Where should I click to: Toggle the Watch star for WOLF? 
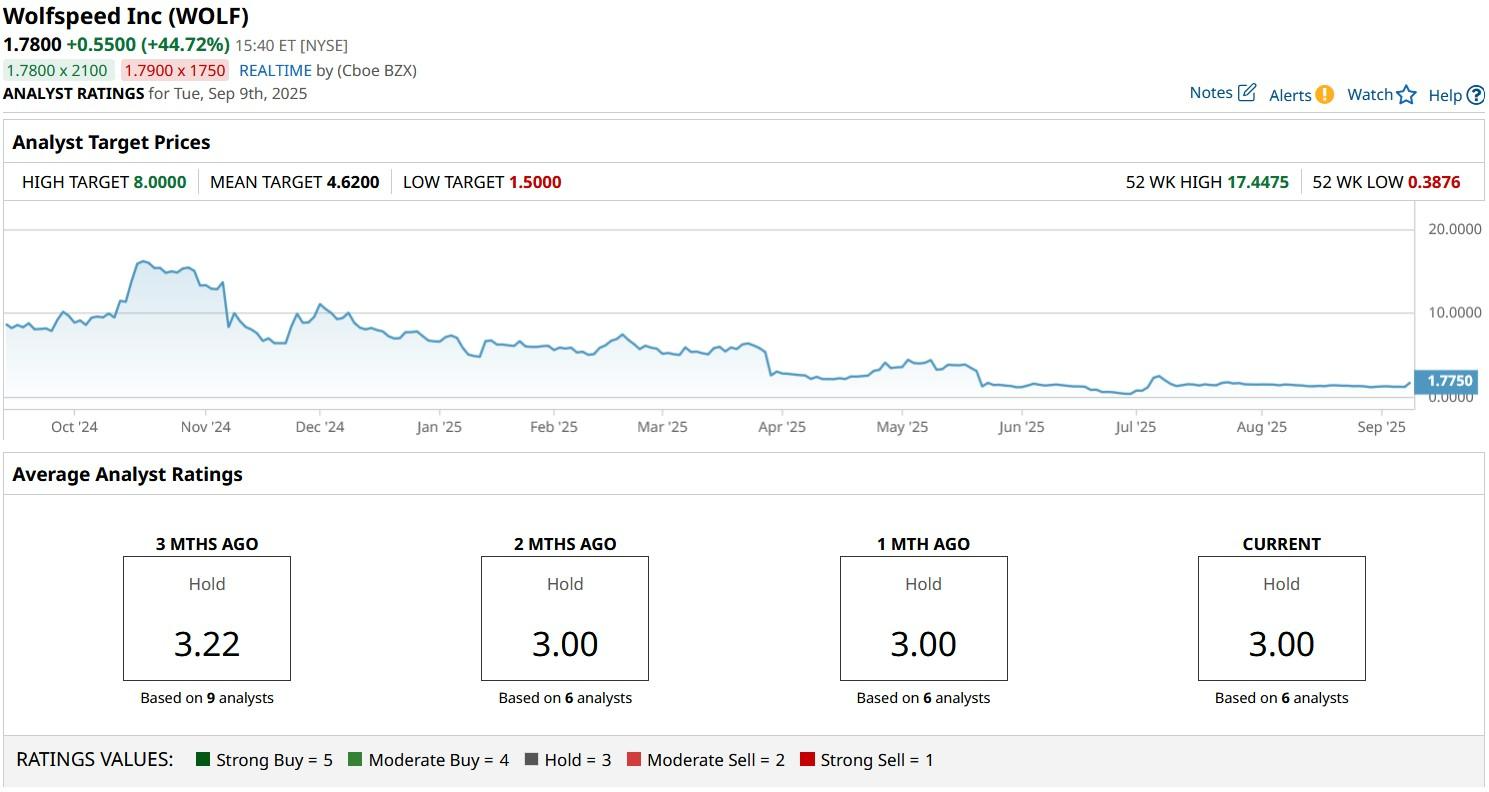click(x=1409, y=92)
